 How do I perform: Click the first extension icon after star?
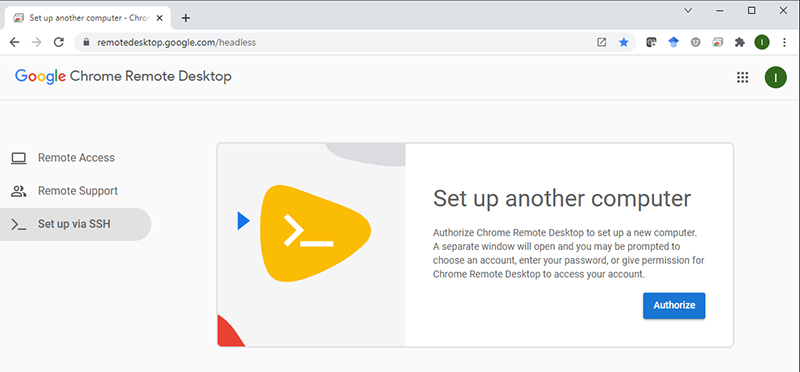tap(651, 42)
